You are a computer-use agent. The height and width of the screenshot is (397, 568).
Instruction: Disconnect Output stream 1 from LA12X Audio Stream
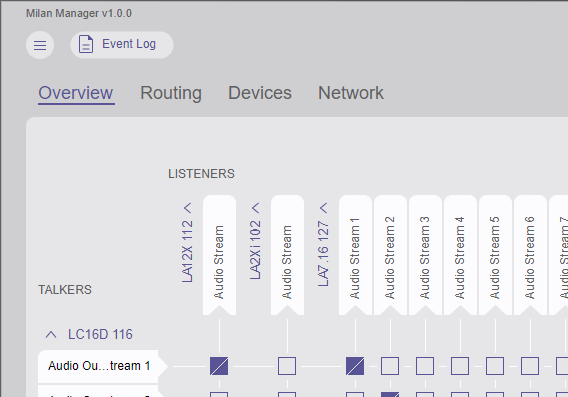219,366
